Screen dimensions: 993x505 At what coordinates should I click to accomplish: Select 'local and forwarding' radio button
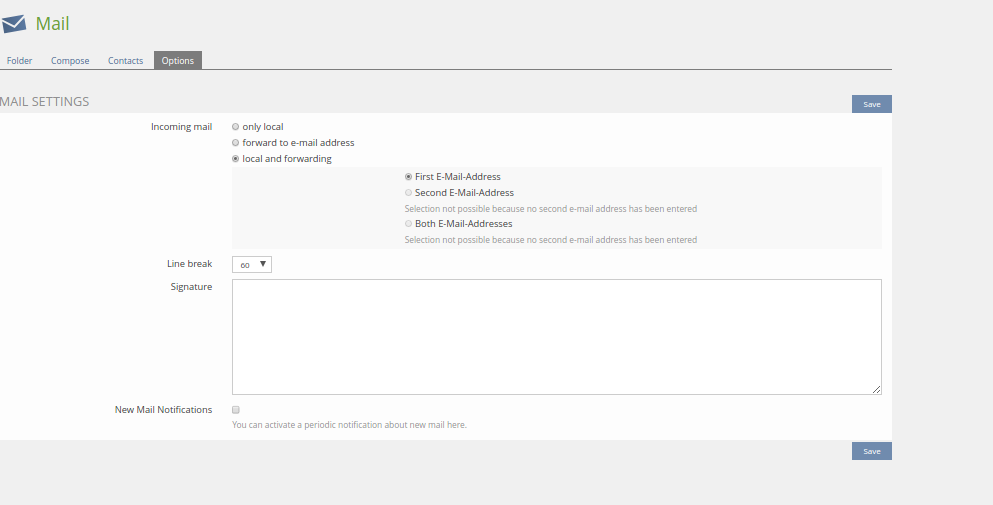(236, 159)
